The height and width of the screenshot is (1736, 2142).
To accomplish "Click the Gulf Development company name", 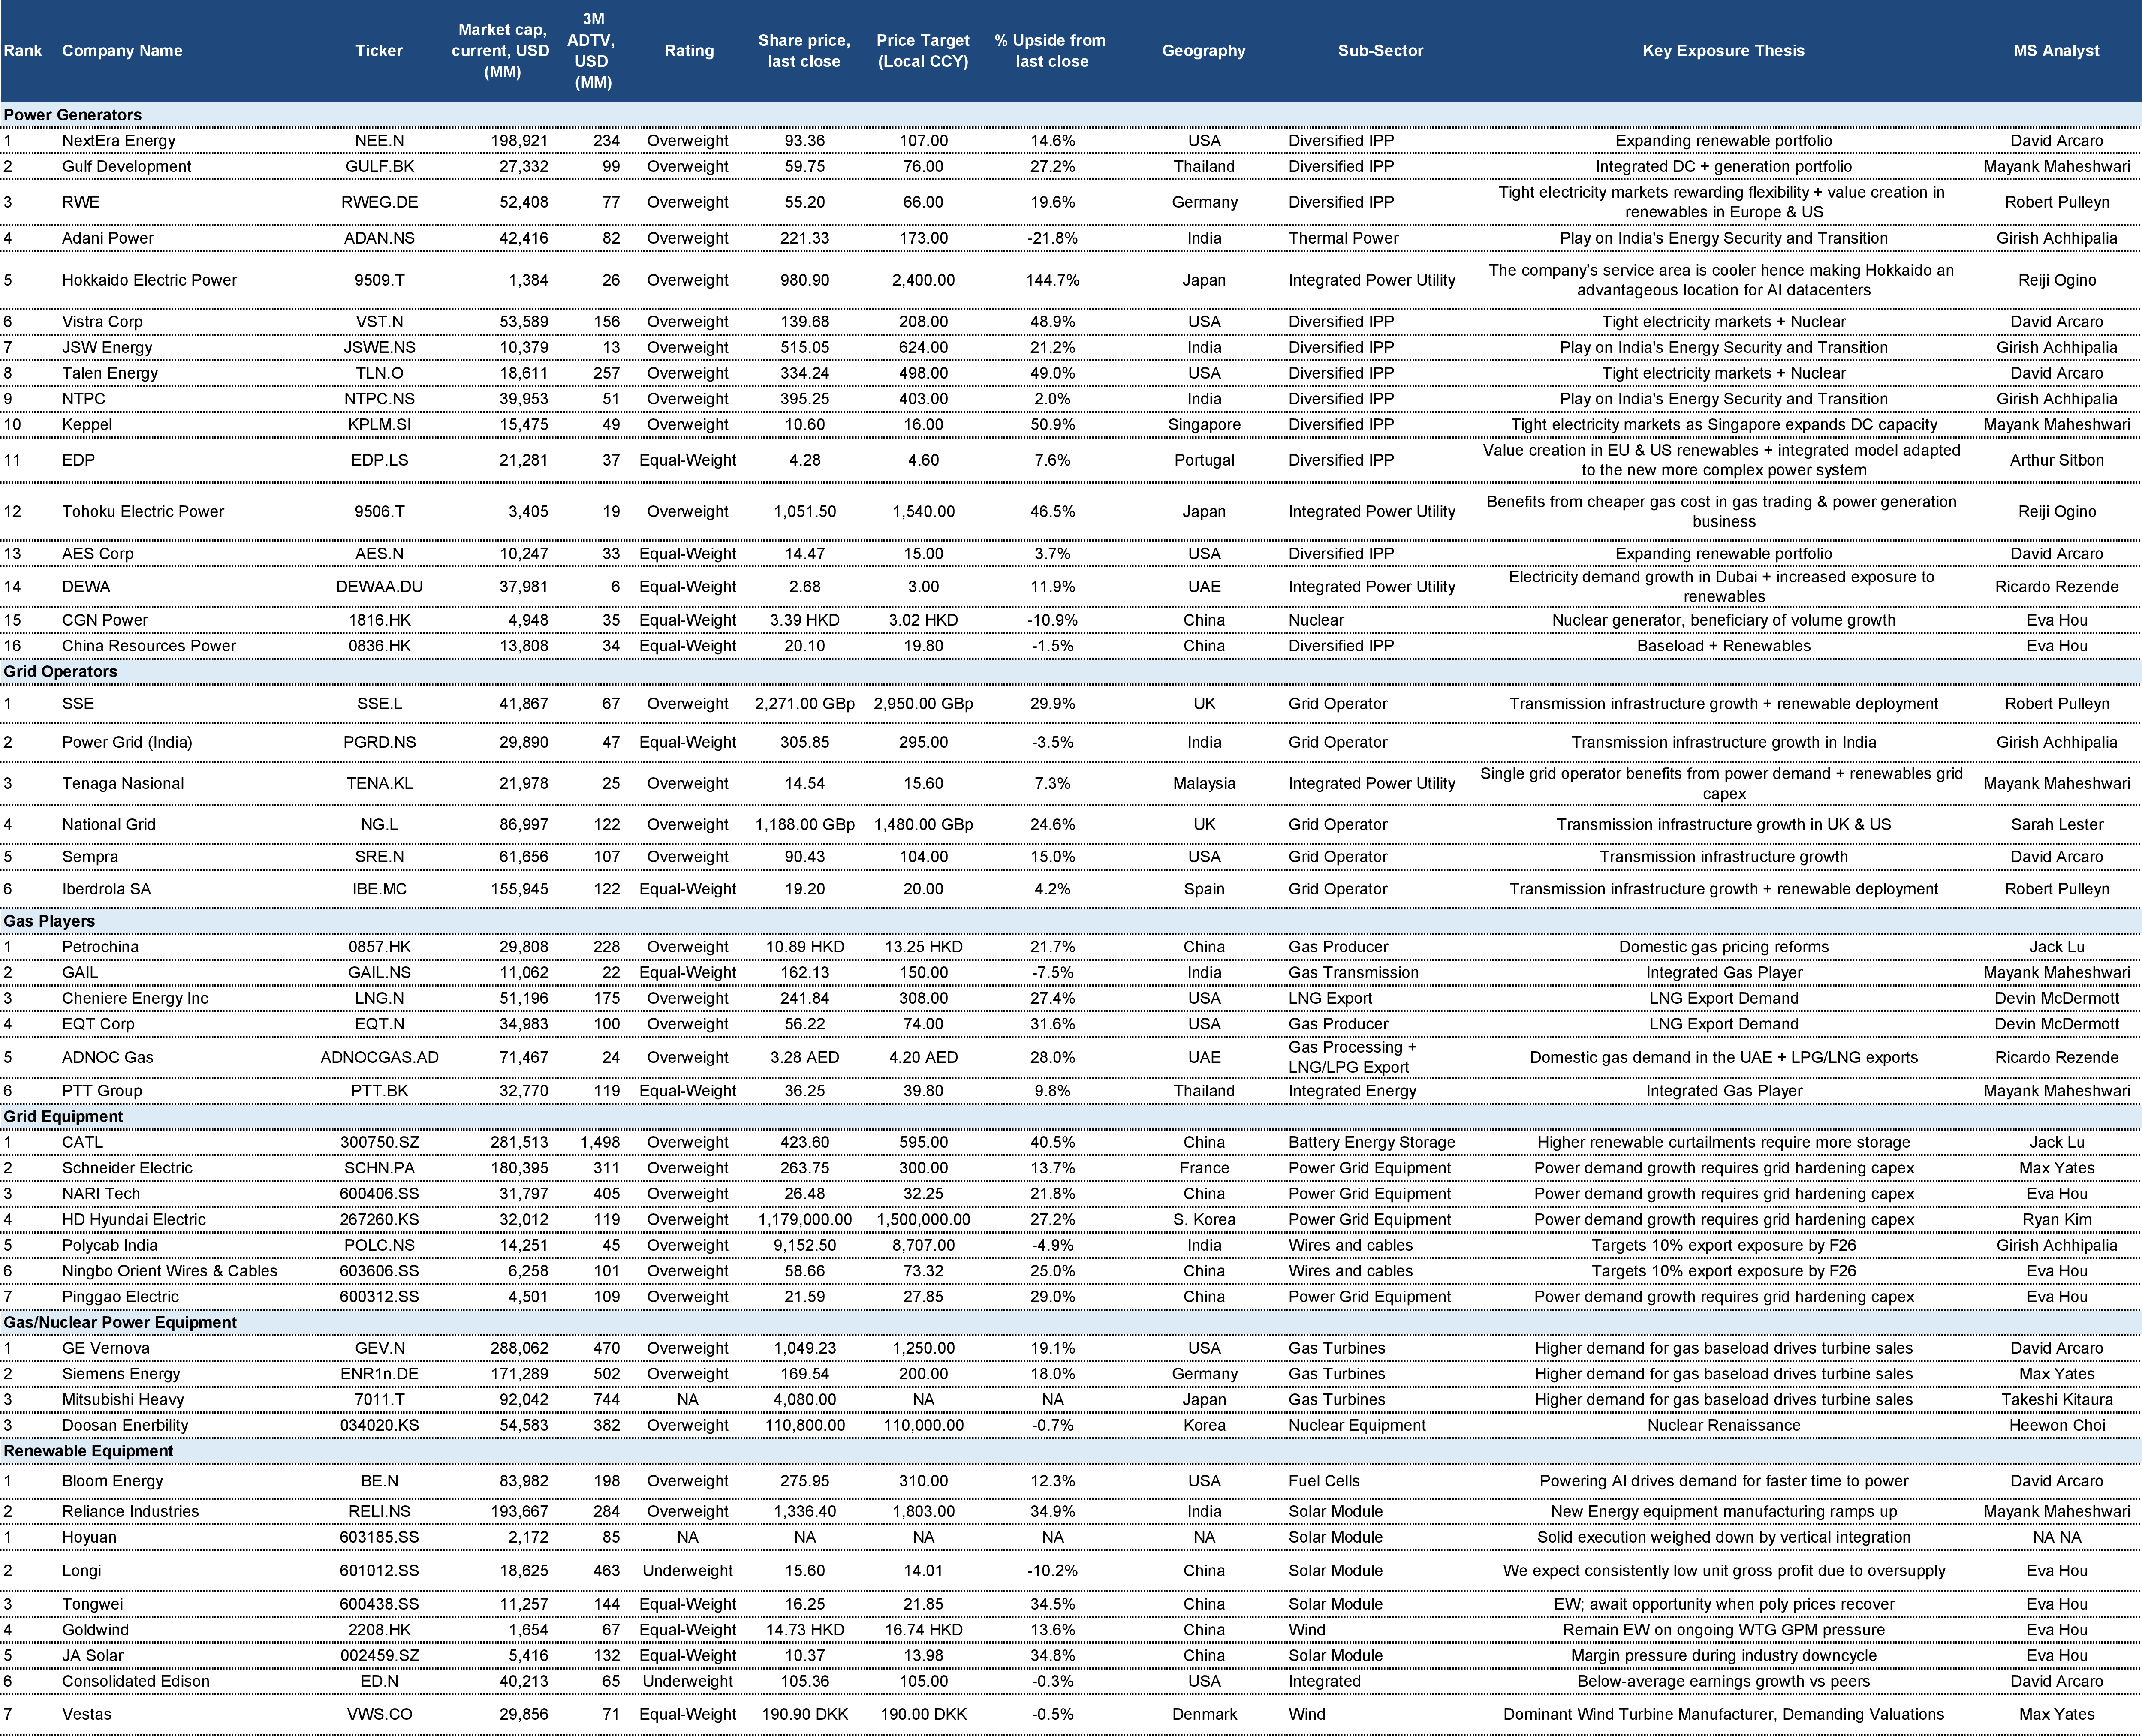I will coord(126,167).
